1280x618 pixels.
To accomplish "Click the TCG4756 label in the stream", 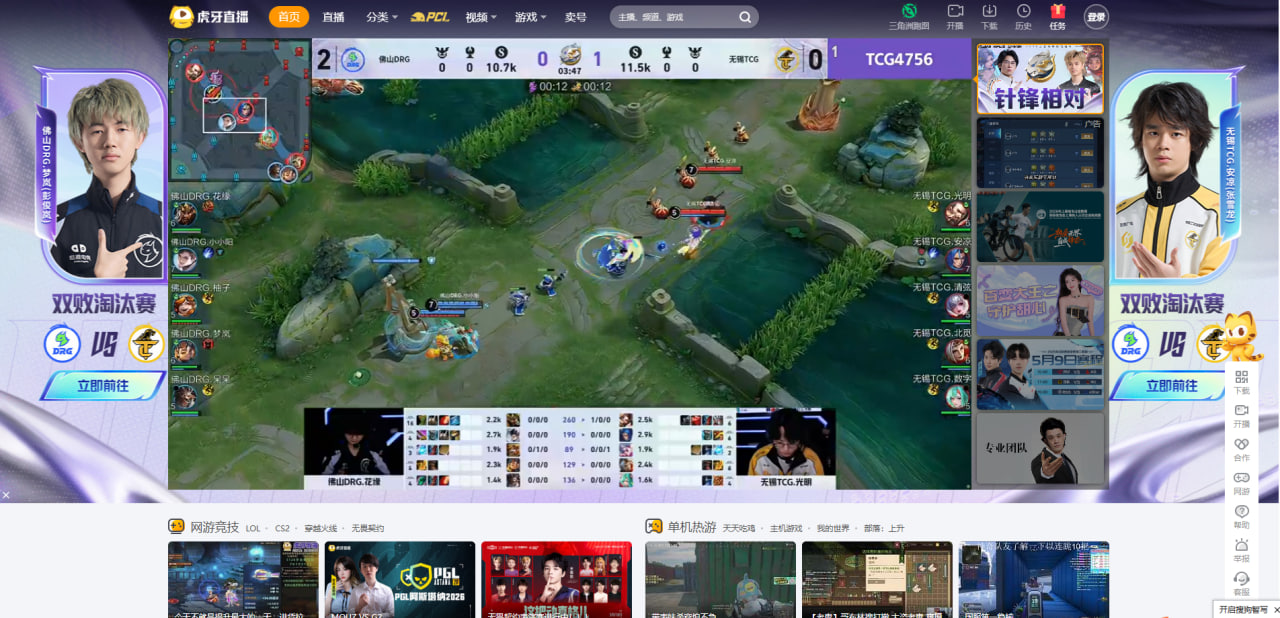I will click(x=899, y=59).
